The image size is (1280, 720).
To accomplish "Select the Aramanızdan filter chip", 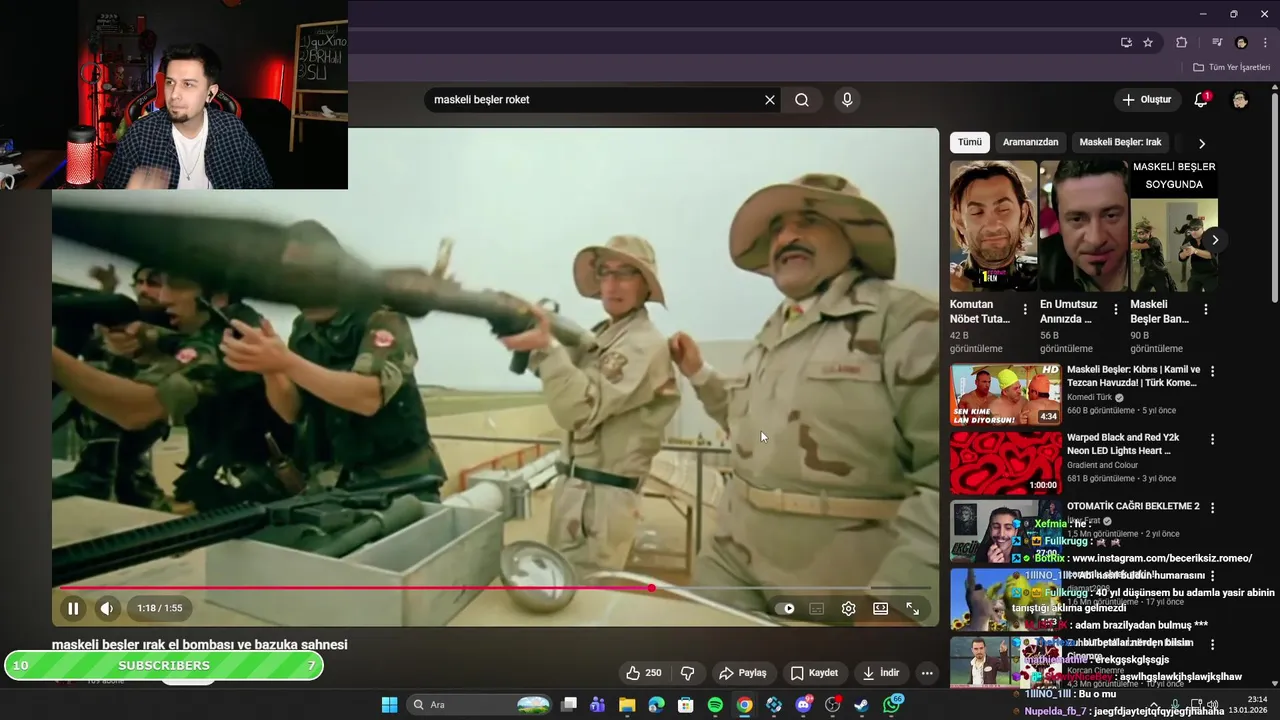I will (x=1030, y=142).
